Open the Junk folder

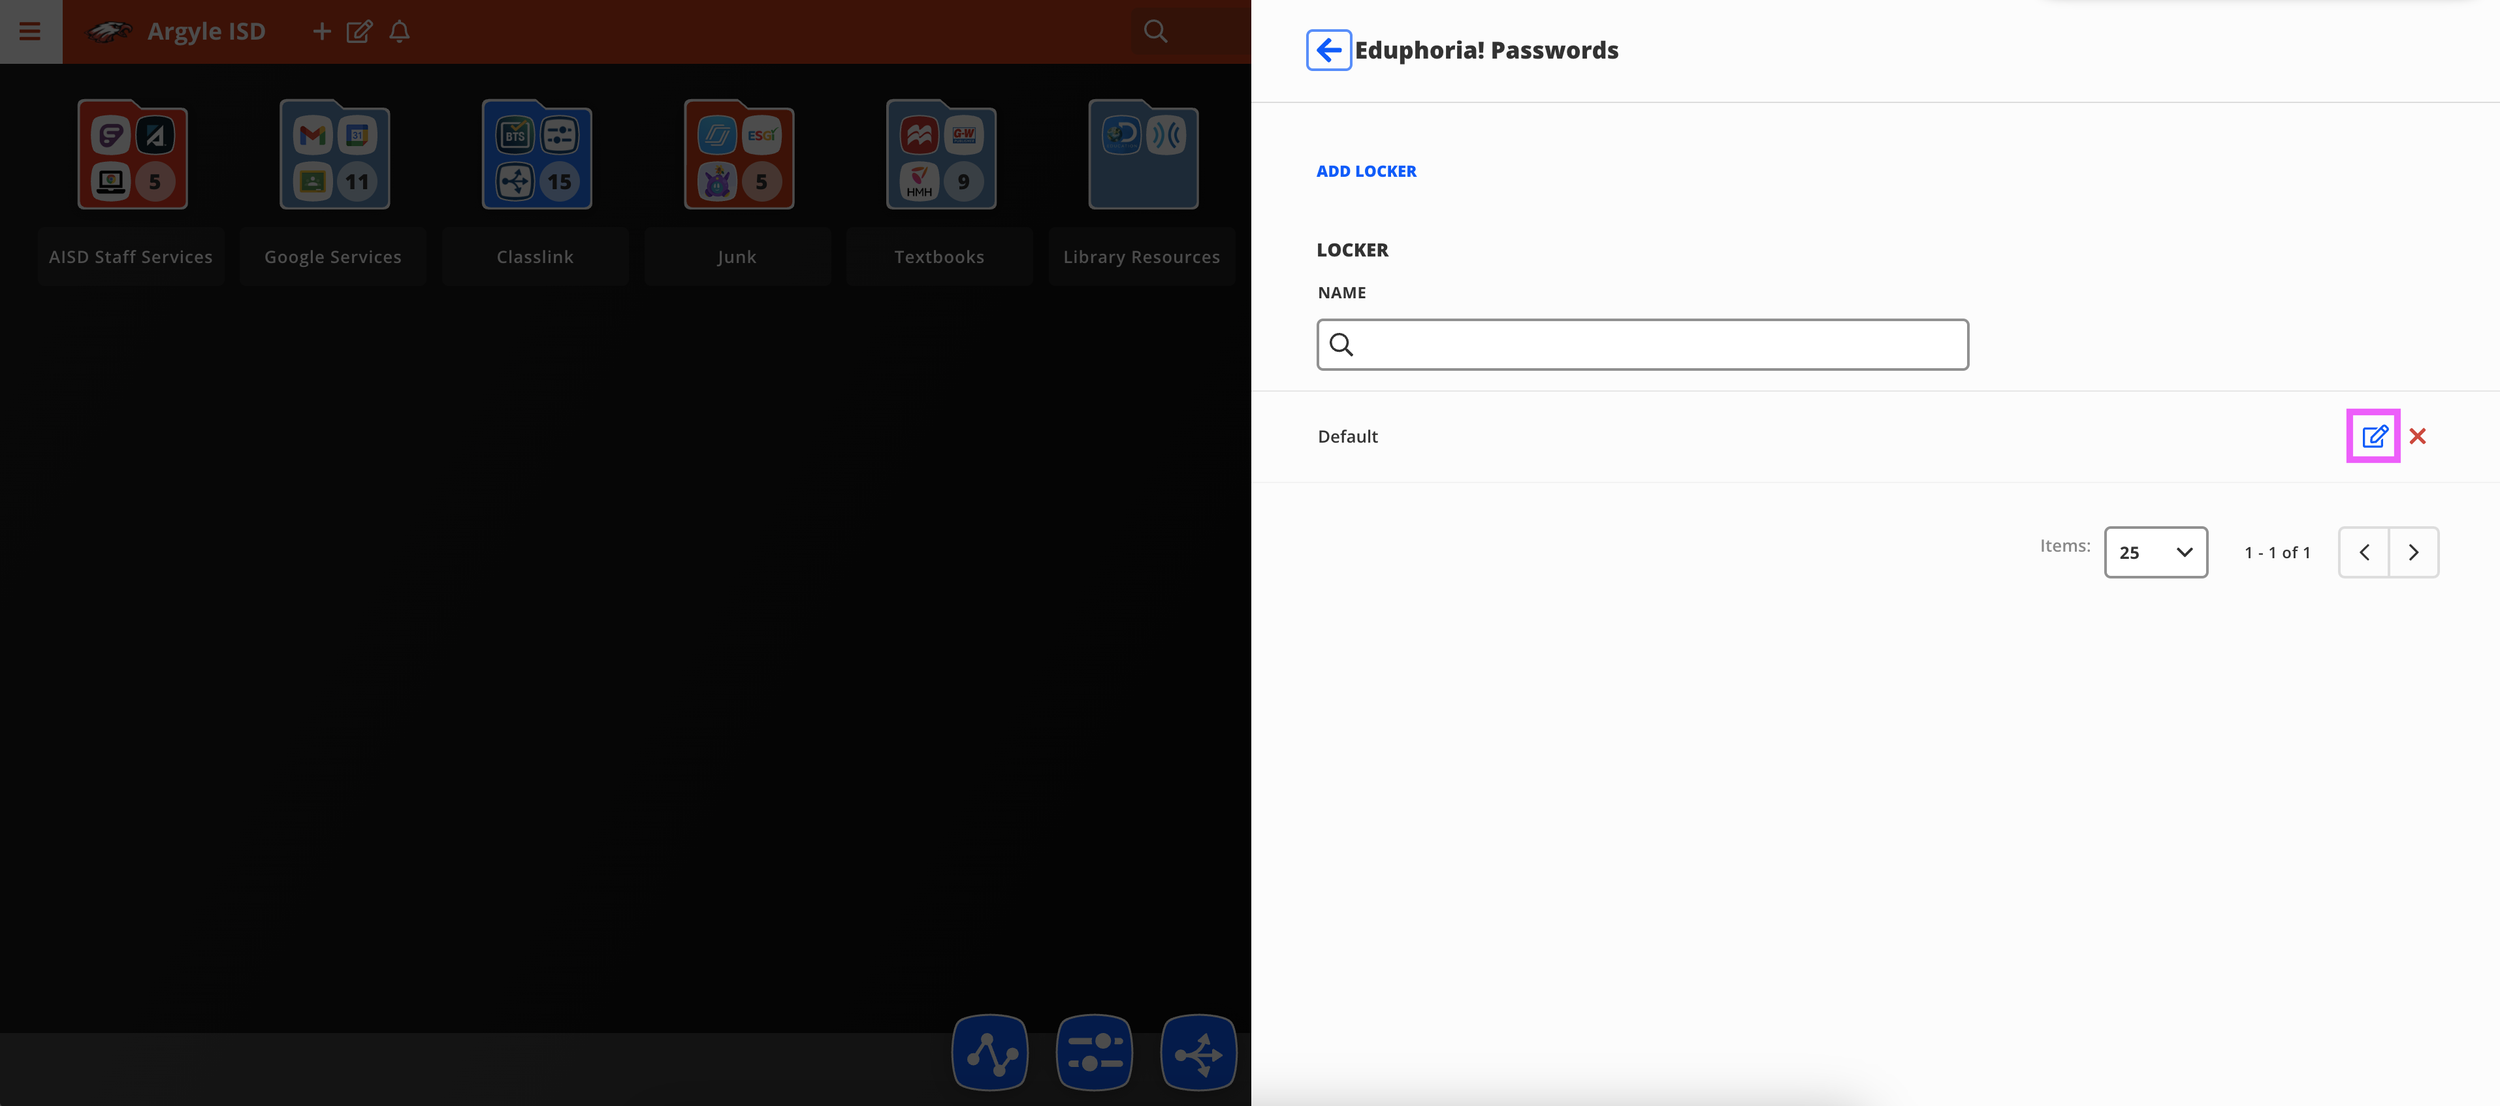pyautogui.click(x=738, y=154)
